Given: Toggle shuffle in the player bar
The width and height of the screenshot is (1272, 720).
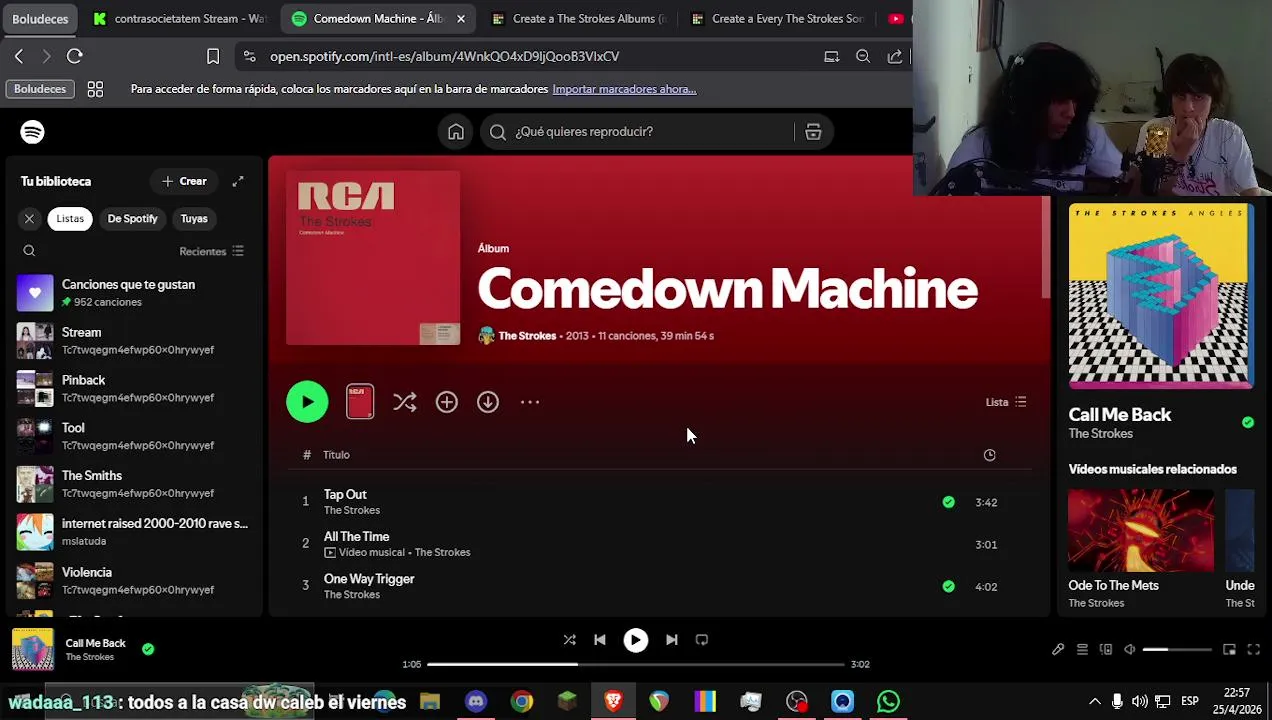Looking at the screenshot, I should 569,640.
